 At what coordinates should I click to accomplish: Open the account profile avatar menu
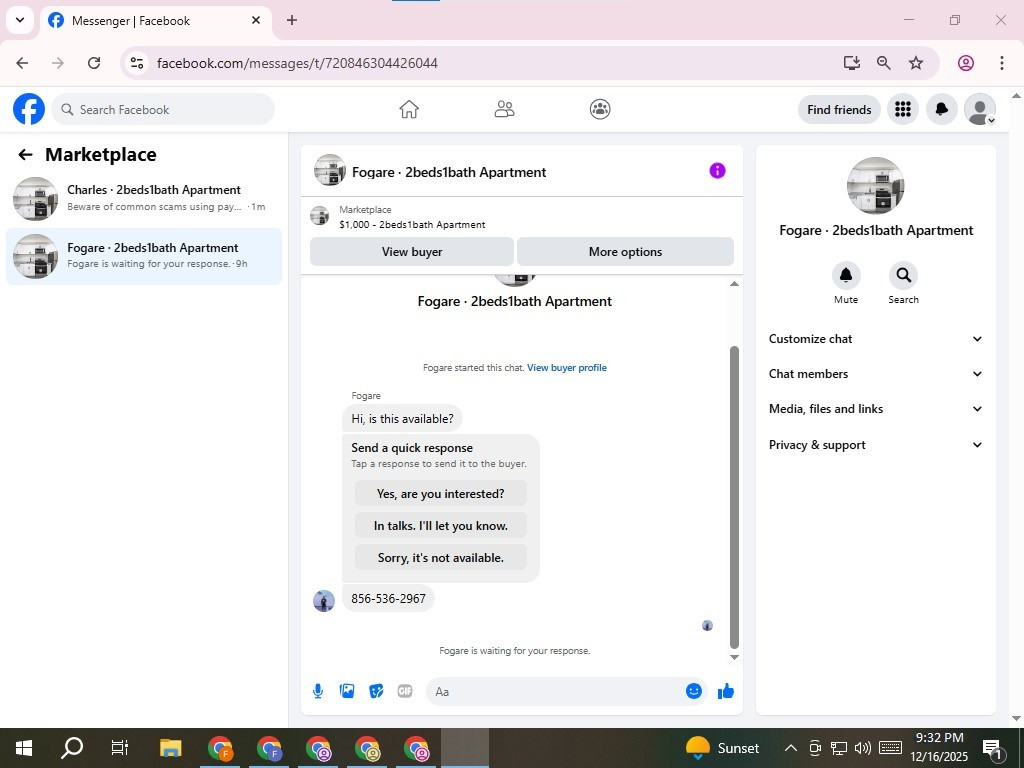[980, 109]
